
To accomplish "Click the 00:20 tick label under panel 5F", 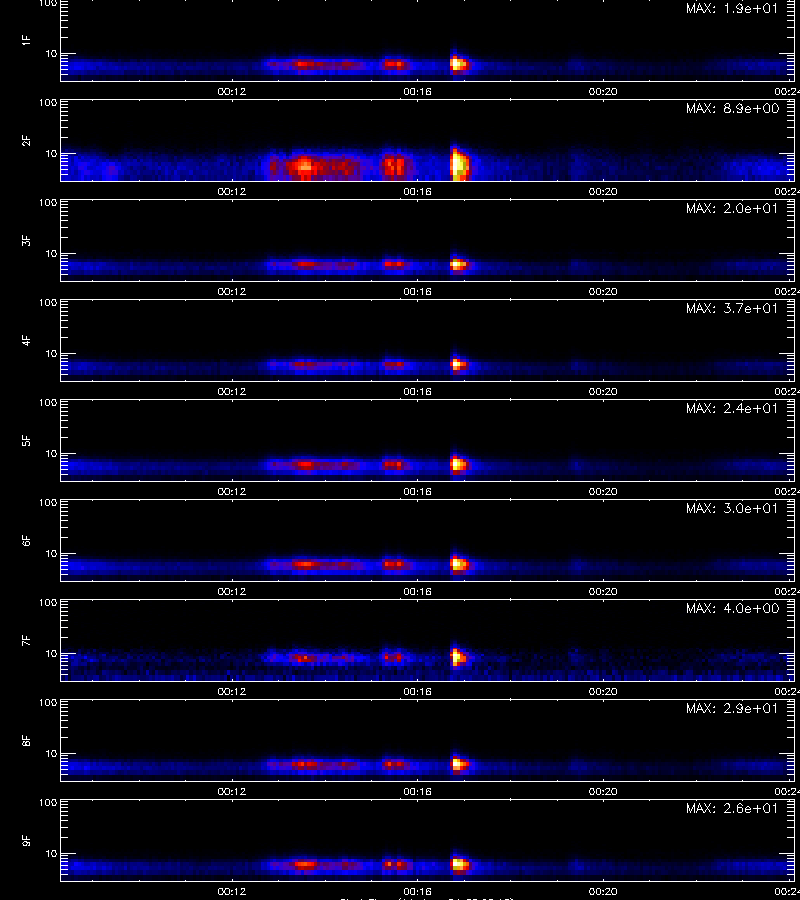I will [603, 491].
